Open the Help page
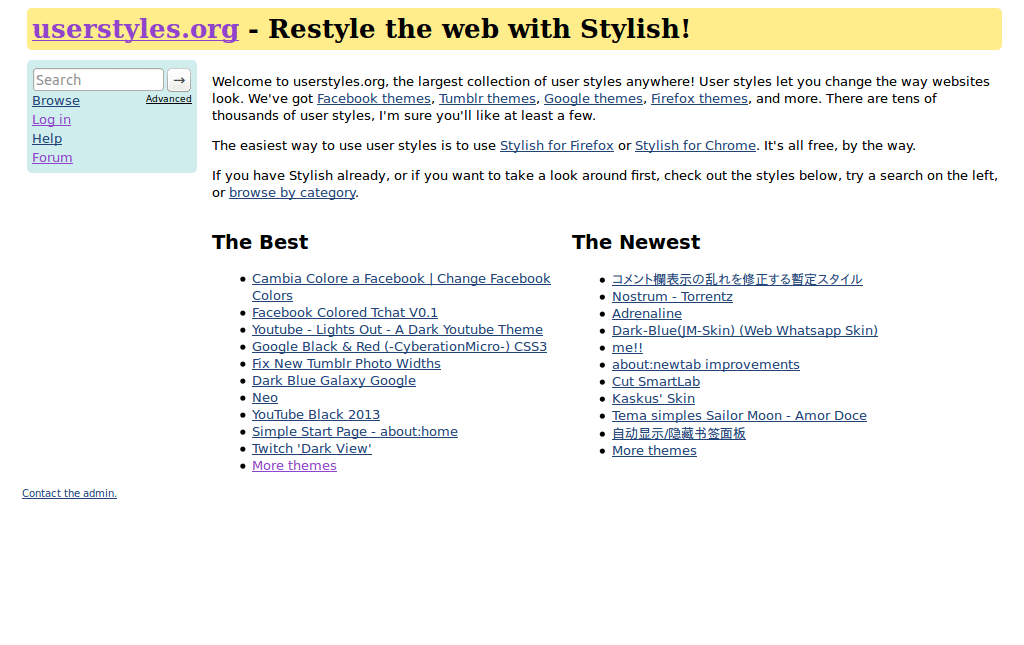 pyautogui.click(x=46, y=138)
